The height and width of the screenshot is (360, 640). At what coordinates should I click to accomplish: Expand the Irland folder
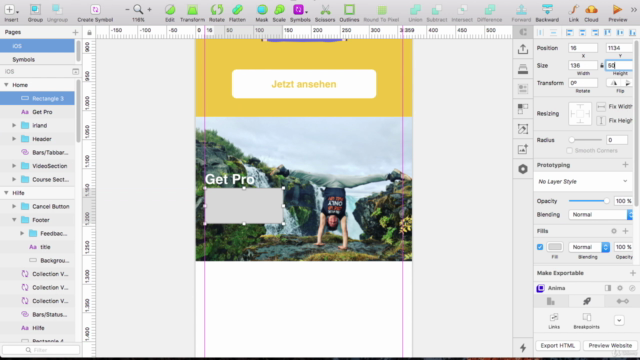[14, 125]
